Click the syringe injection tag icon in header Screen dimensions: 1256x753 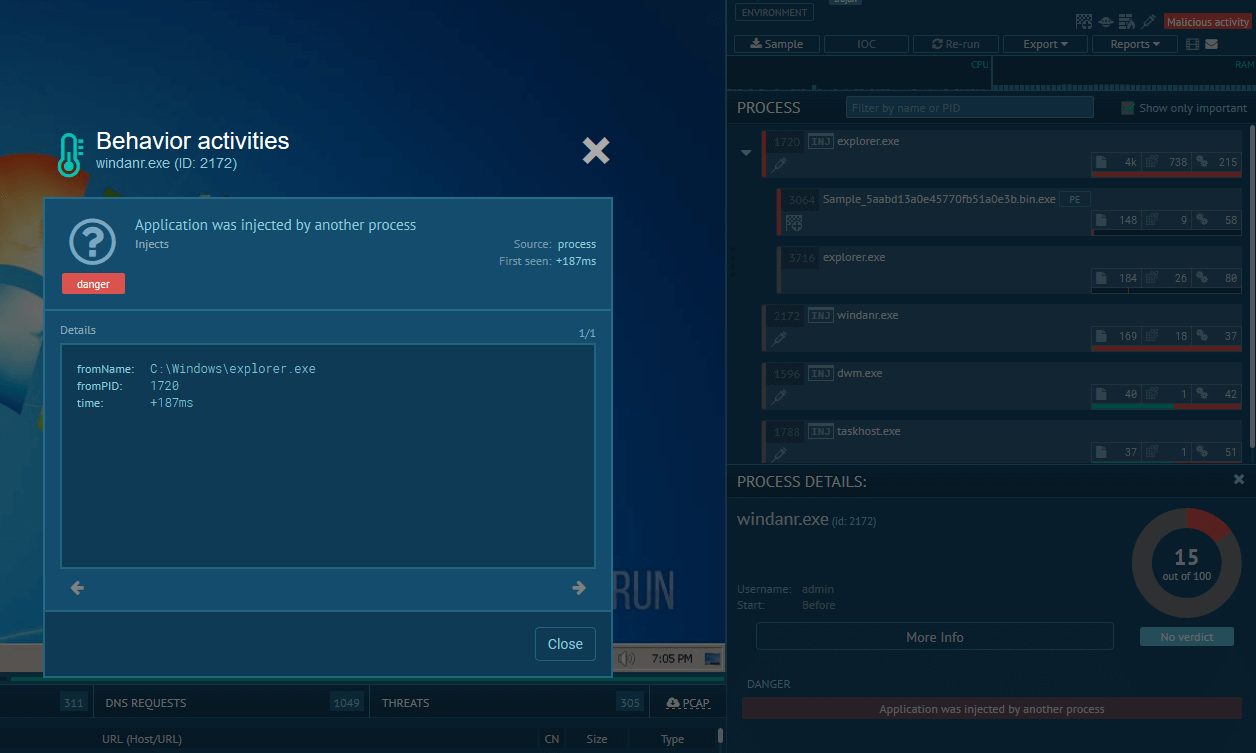click(1149, 21)
